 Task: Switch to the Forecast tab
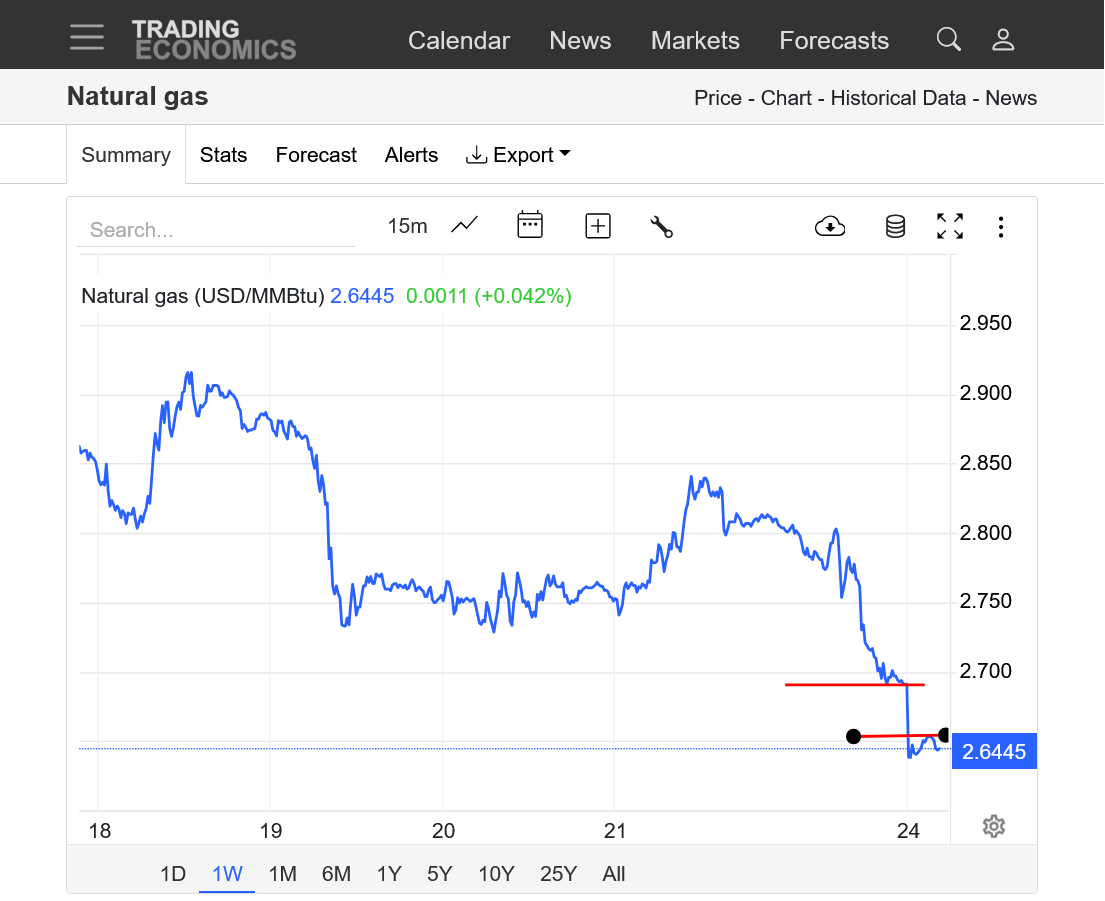316,155
